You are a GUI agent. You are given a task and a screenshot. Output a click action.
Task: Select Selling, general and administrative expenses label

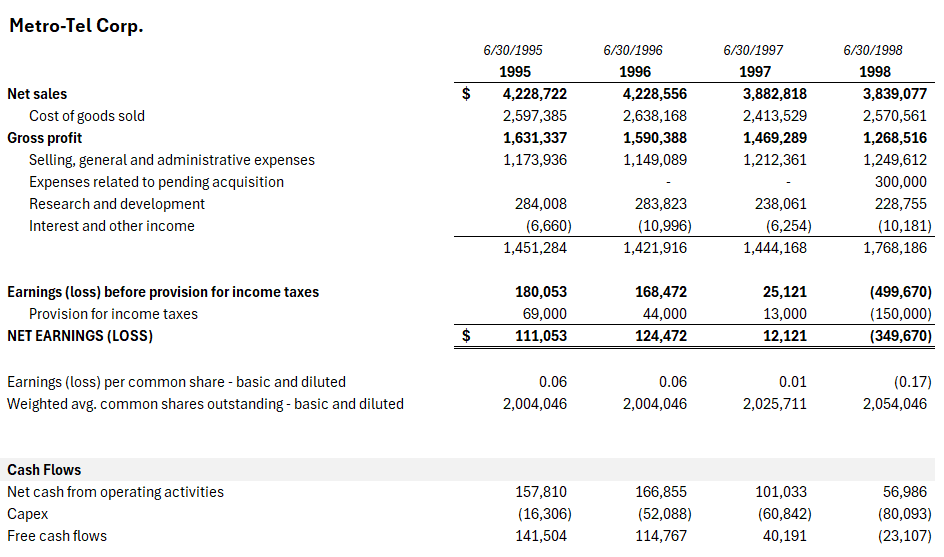tap(172, 160)
